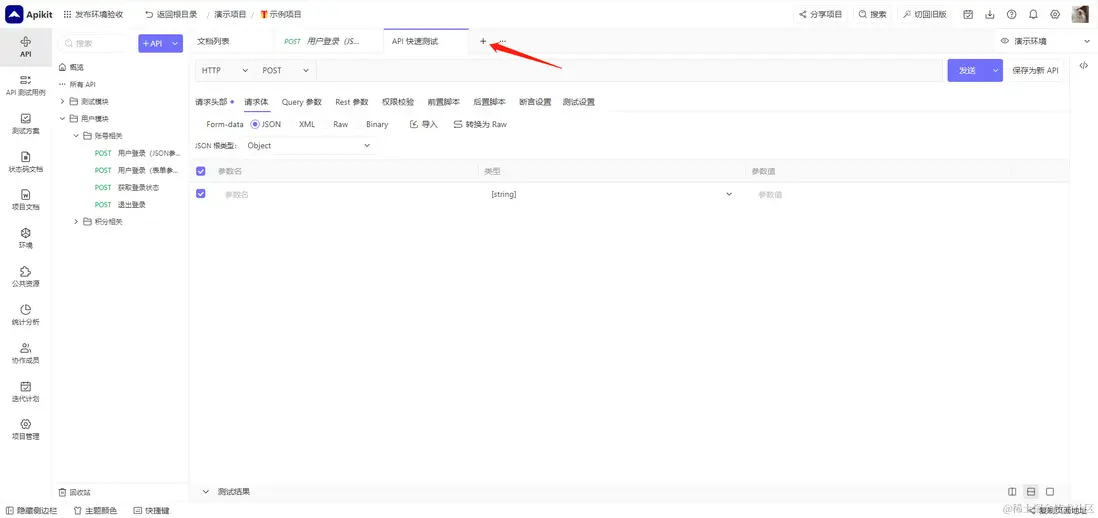Select Form-data body format

click(225, 124)
